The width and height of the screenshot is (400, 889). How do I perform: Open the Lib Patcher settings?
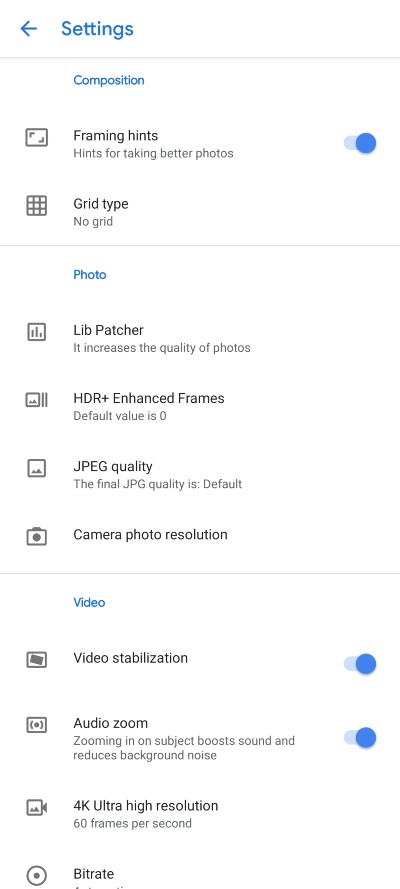tap(200, 338)
